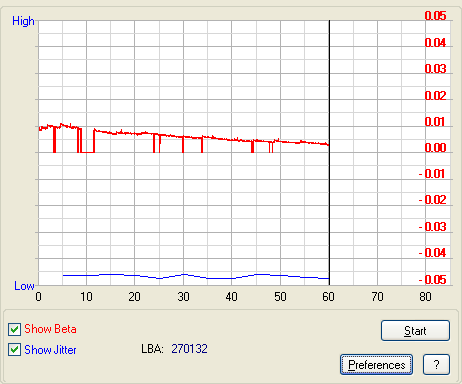The image size is (462, 384).
Task: Open help with the question mark button
Action: click(x=436, y=365)
